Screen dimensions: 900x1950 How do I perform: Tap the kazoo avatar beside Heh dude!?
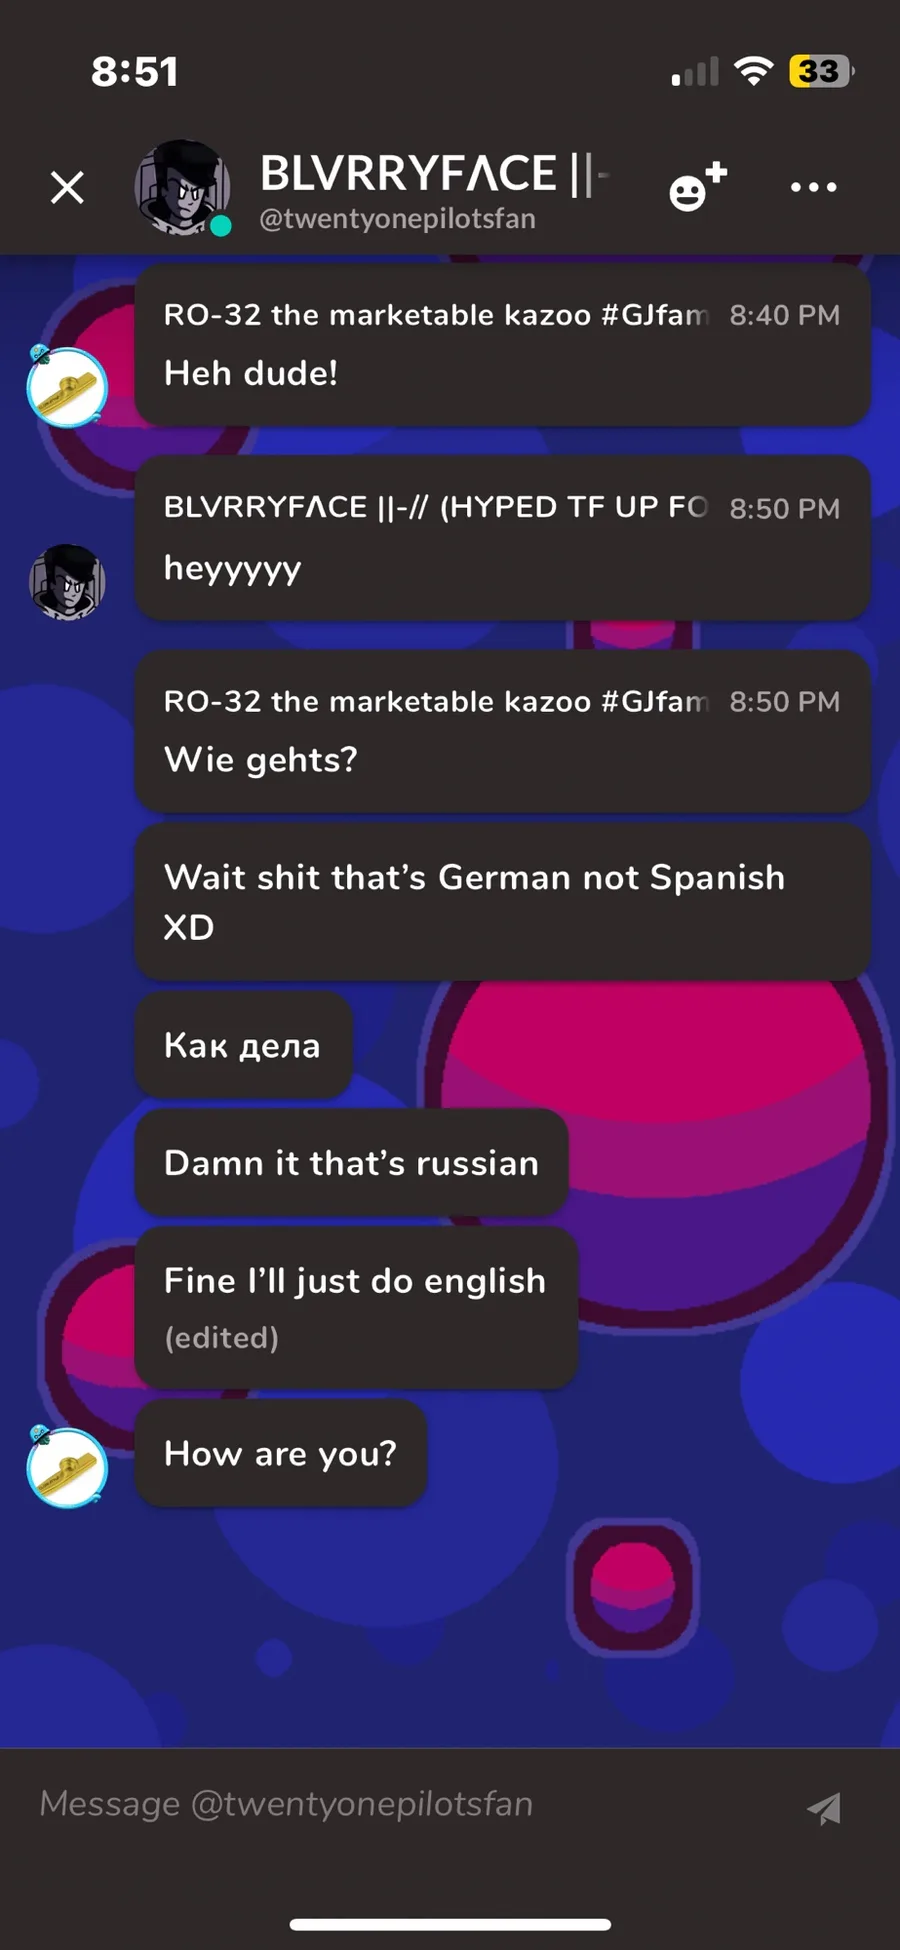(67, 387)
